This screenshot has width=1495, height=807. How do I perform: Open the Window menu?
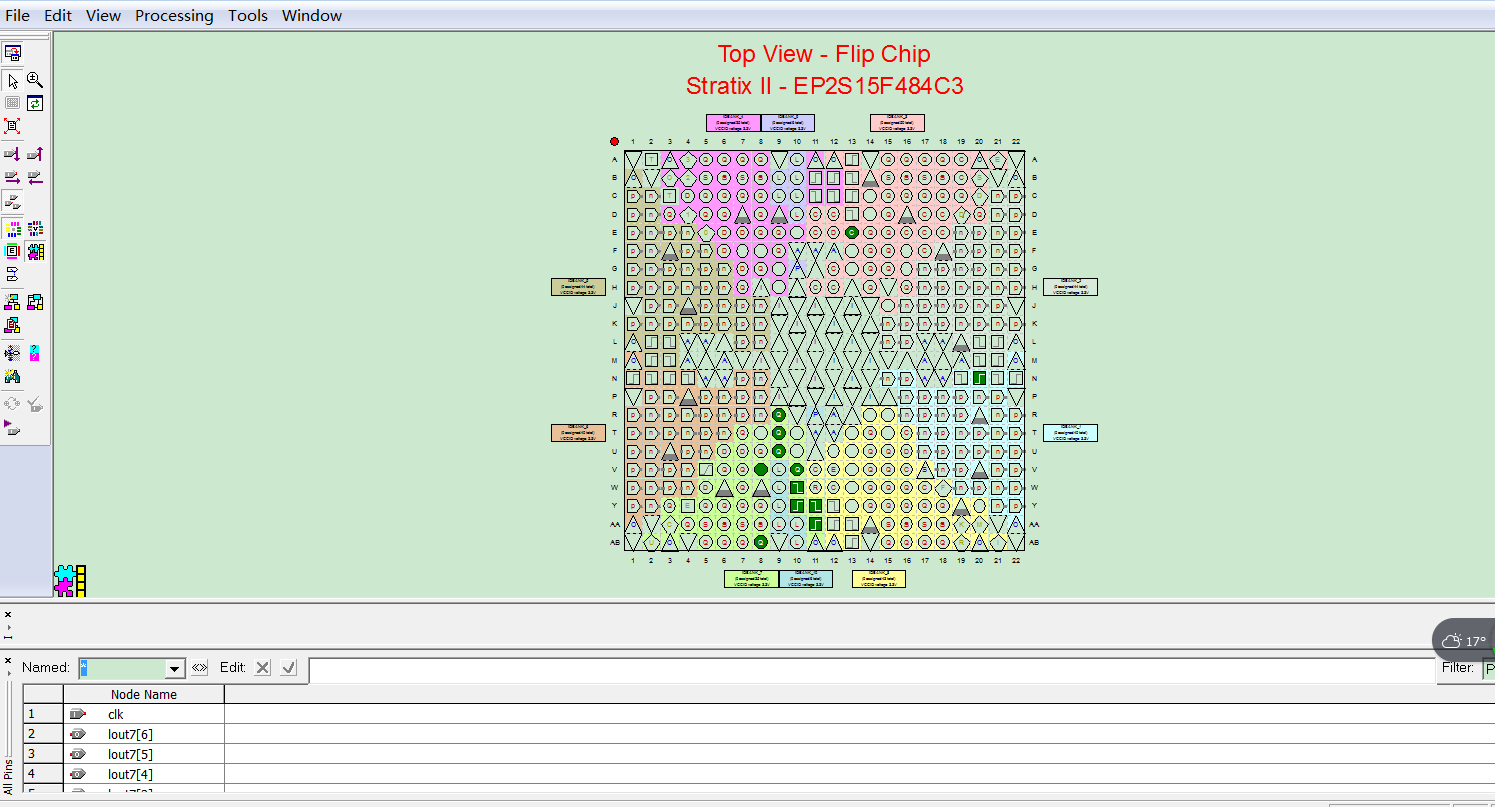click(312, 16)
